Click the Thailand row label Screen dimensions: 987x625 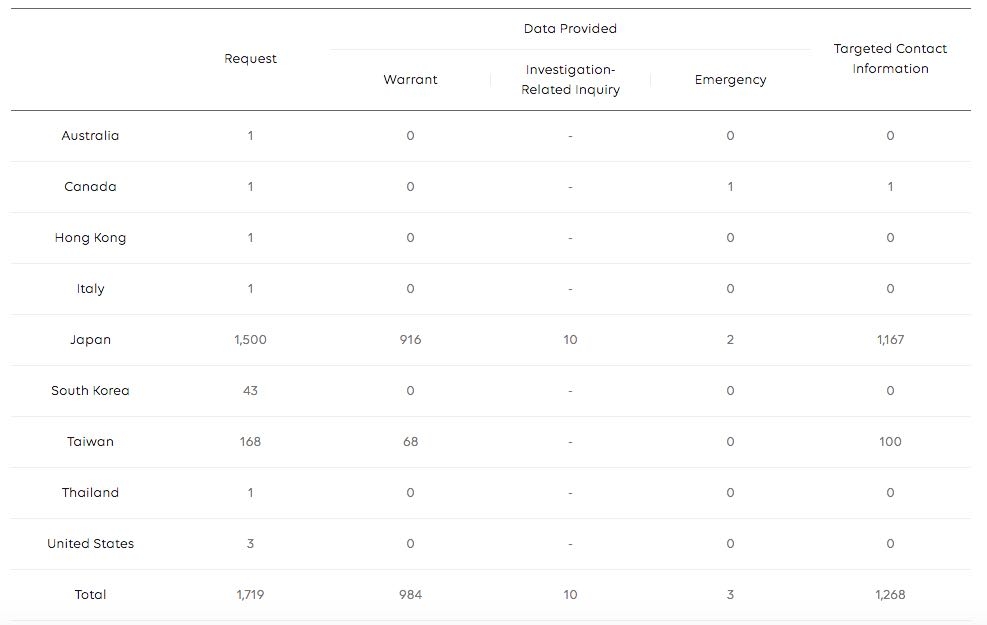click(x=90, y=493)
